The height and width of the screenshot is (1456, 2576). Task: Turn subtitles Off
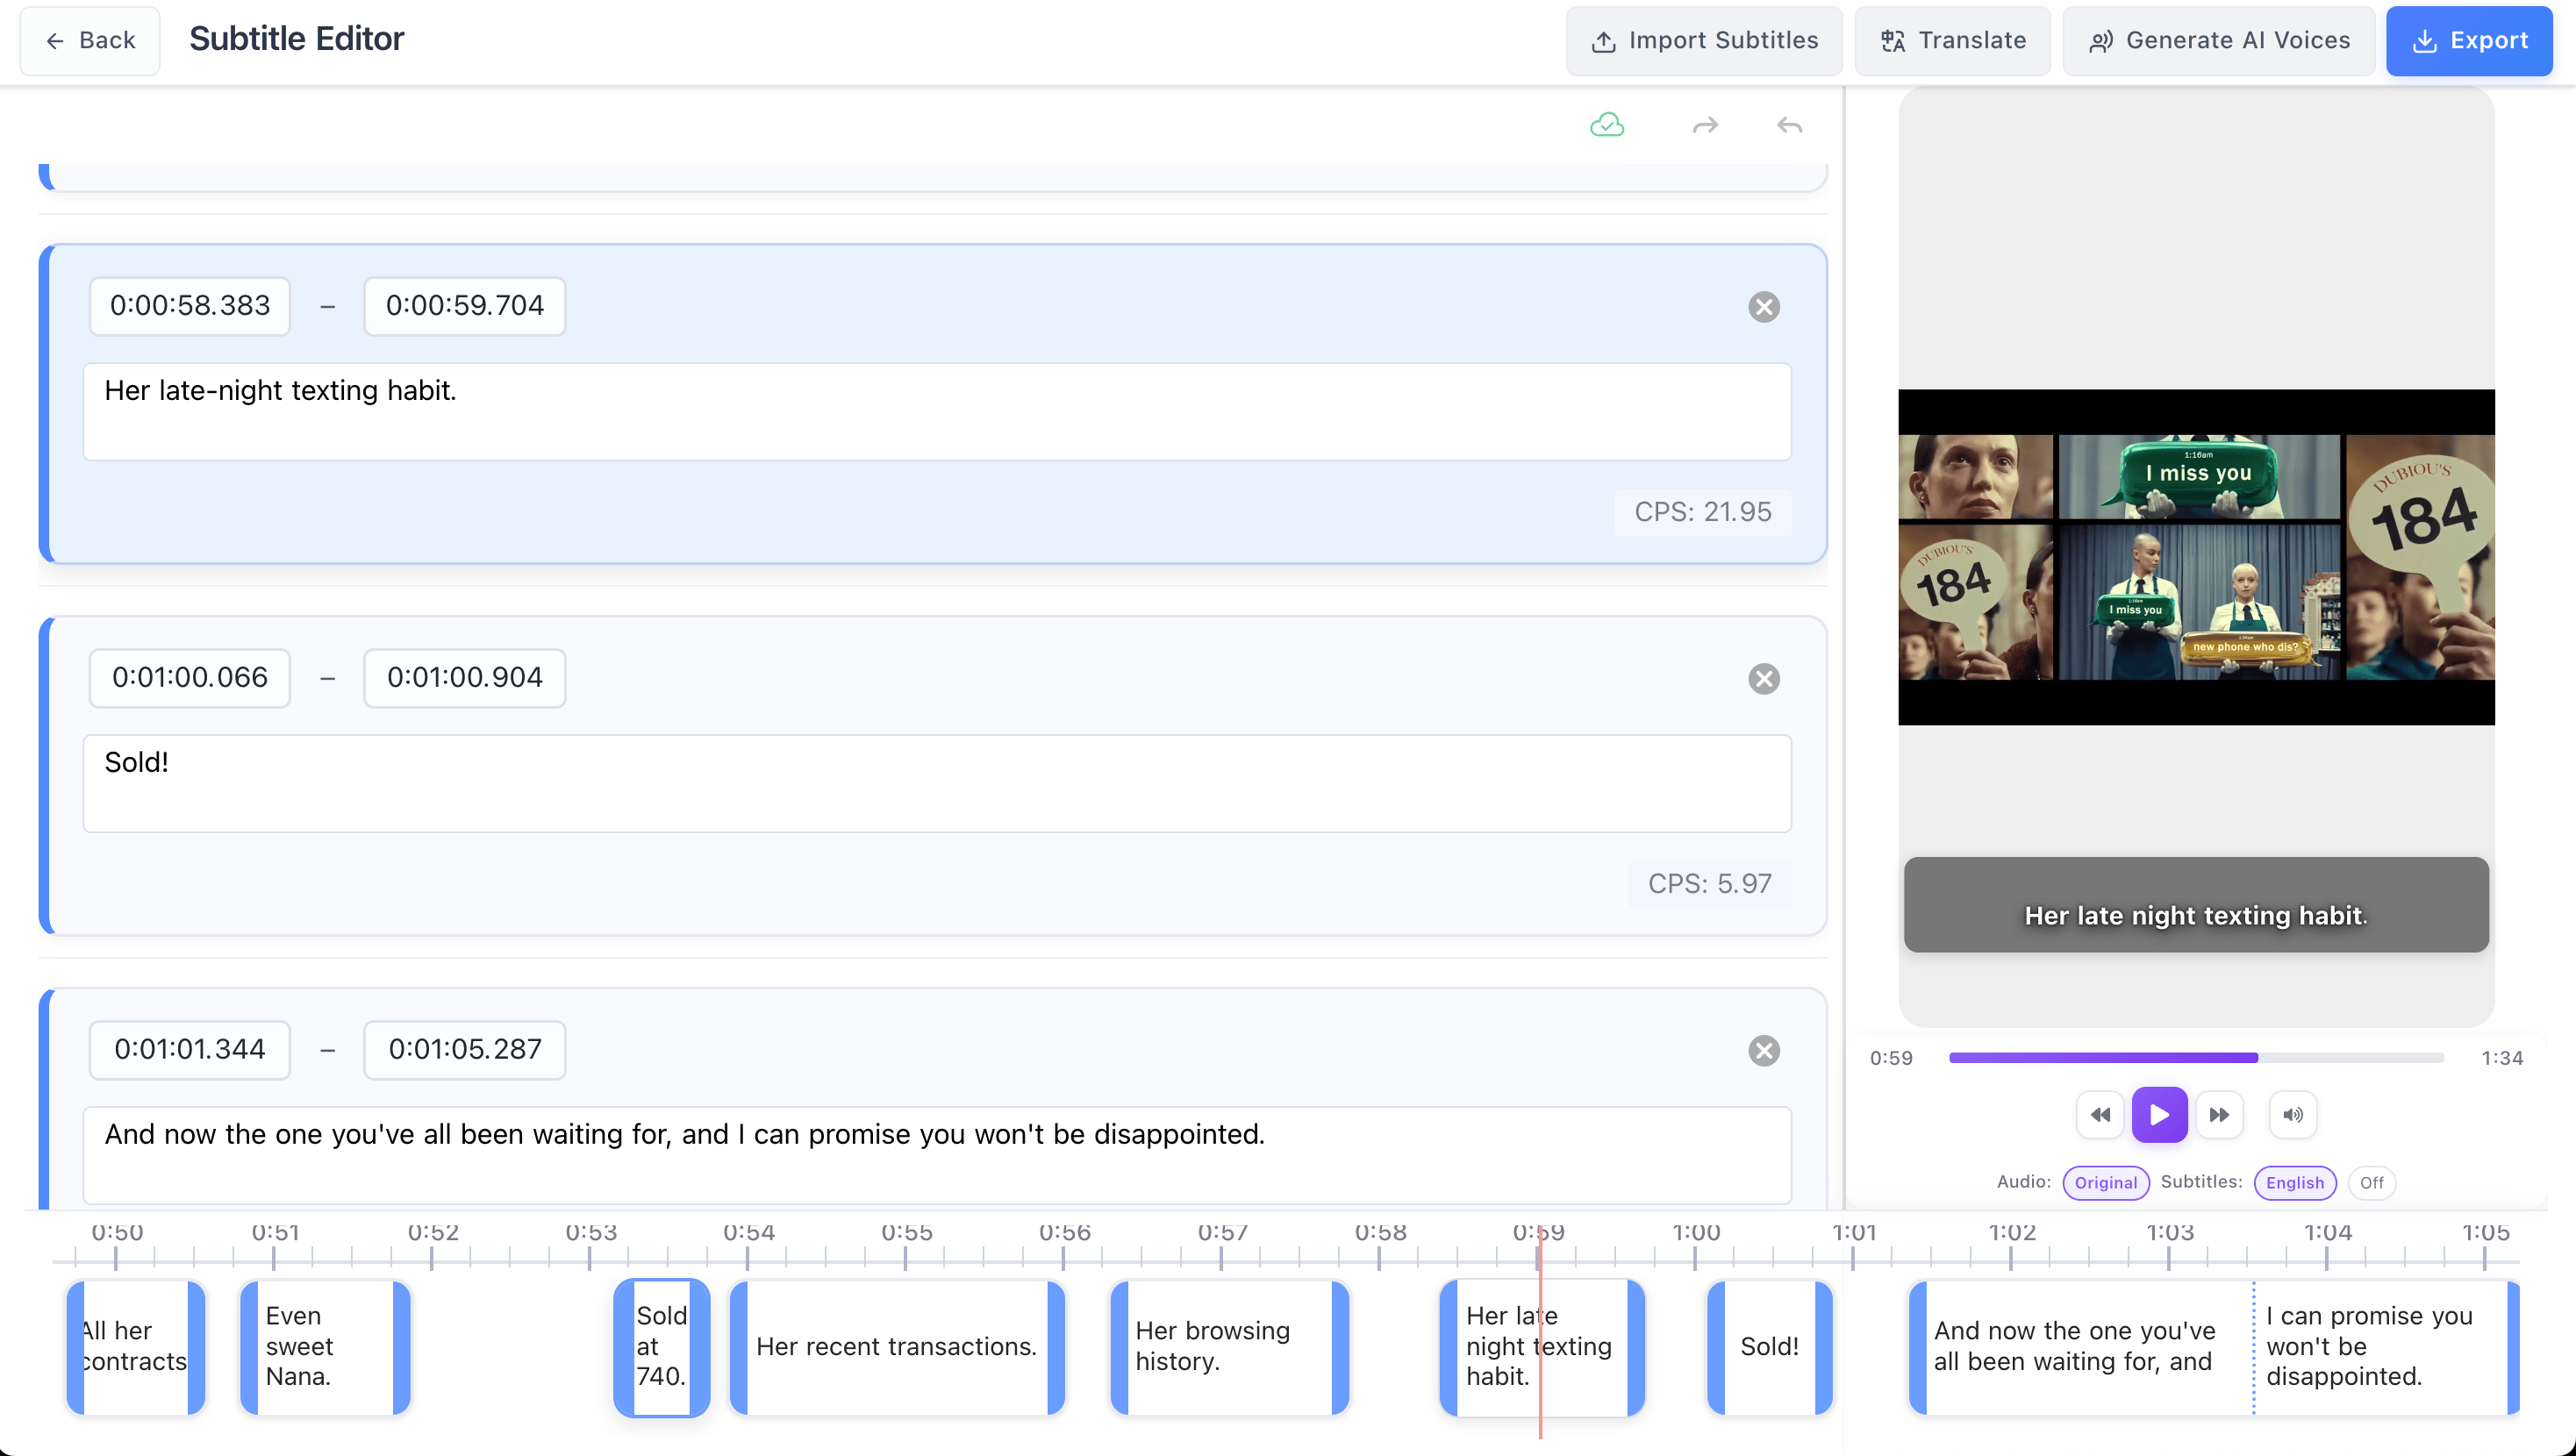tap(2372, 1182)
